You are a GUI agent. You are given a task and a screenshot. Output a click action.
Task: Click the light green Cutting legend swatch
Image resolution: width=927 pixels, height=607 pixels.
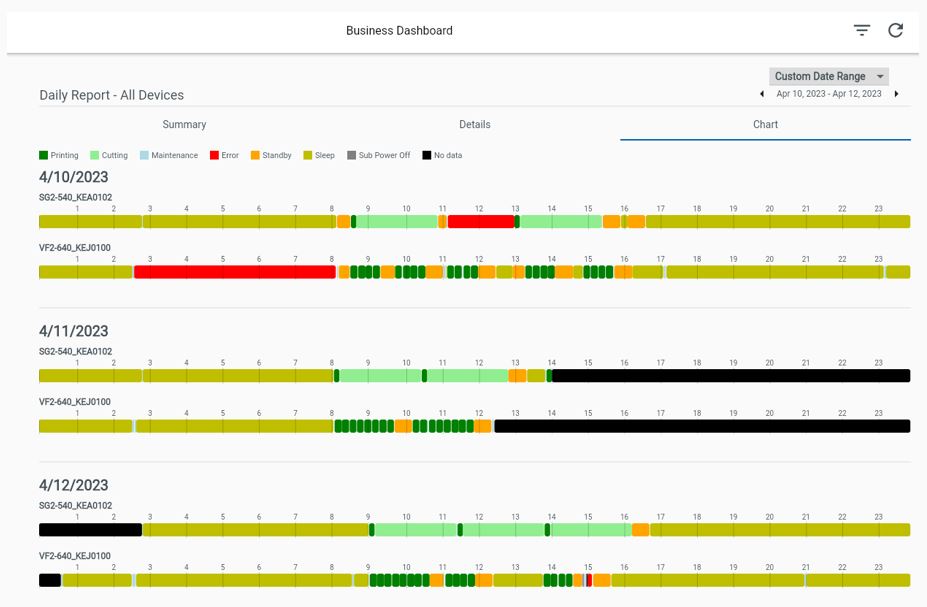[95, 155]
